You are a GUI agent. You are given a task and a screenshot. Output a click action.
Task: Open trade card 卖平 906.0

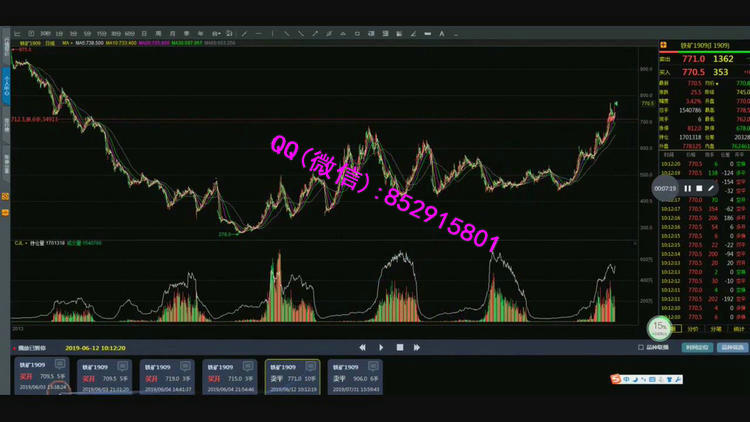coord(356,379)
